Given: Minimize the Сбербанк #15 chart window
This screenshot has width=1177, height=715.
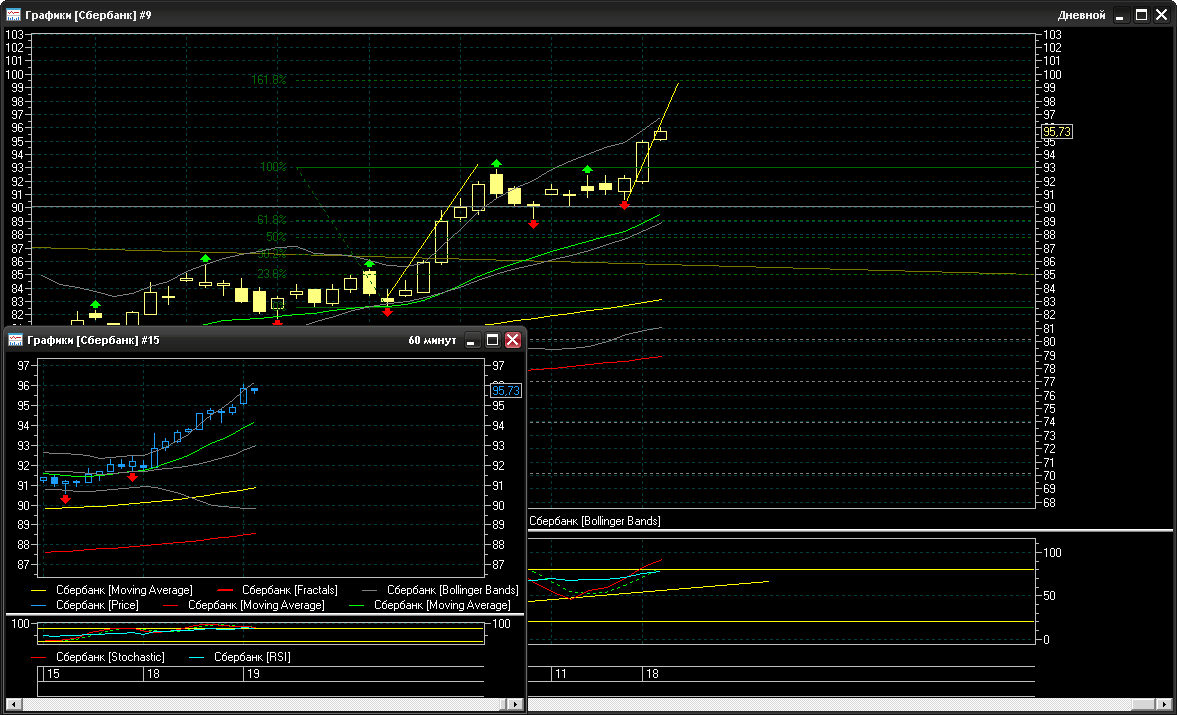Looking at the screenshot, I should pyautogui.click(x=471, y=340).
